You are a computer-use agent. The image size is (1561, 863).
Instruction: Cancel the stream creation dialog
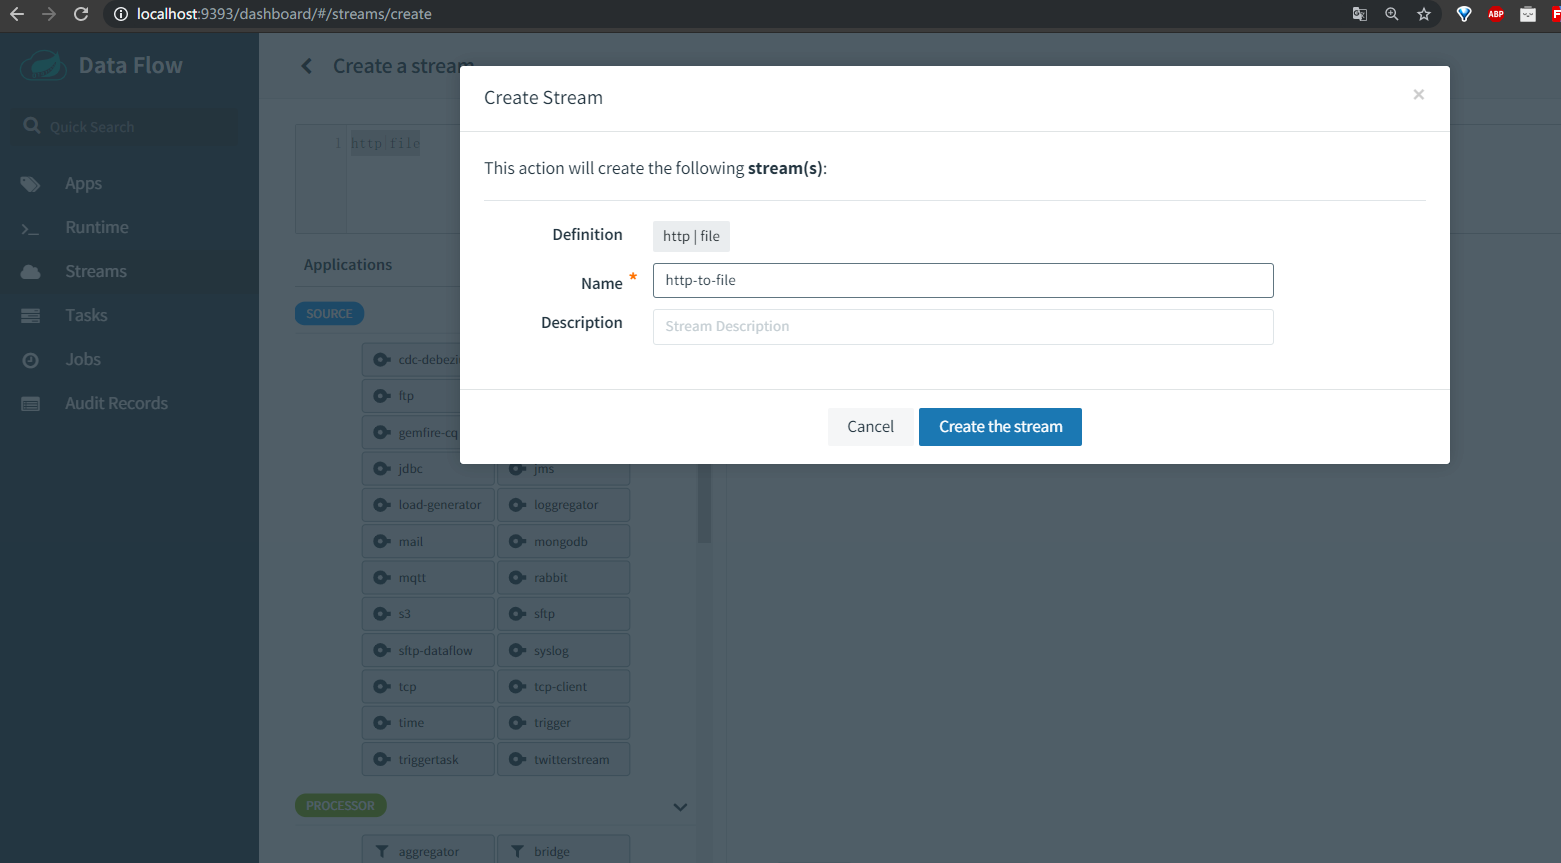[870, 426]
